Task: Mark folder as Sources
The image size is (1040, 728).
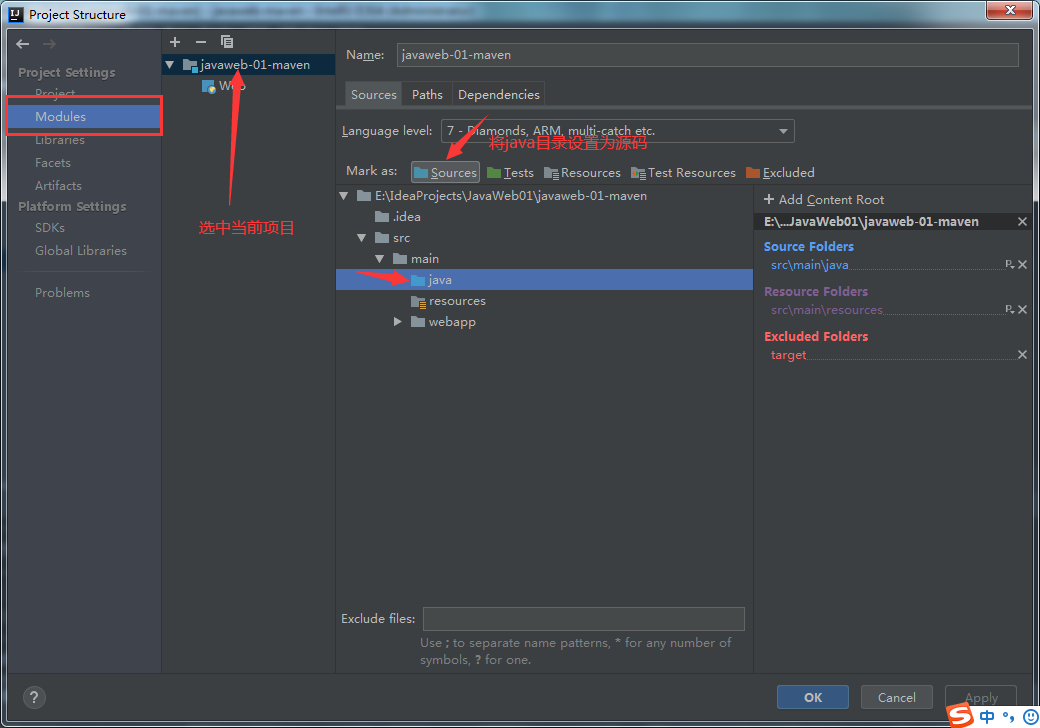Action: [445, 172]
